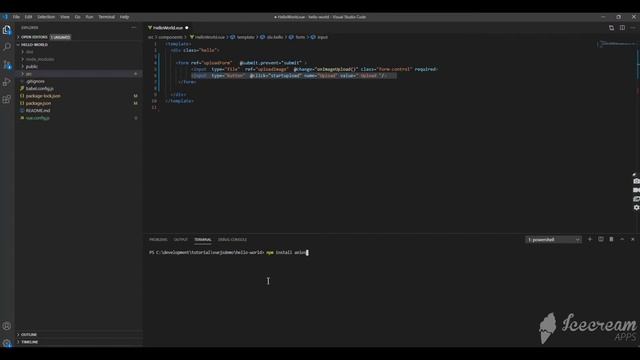Open README.md in explorer
The image size is (640, 360).
tap(38, 111)
